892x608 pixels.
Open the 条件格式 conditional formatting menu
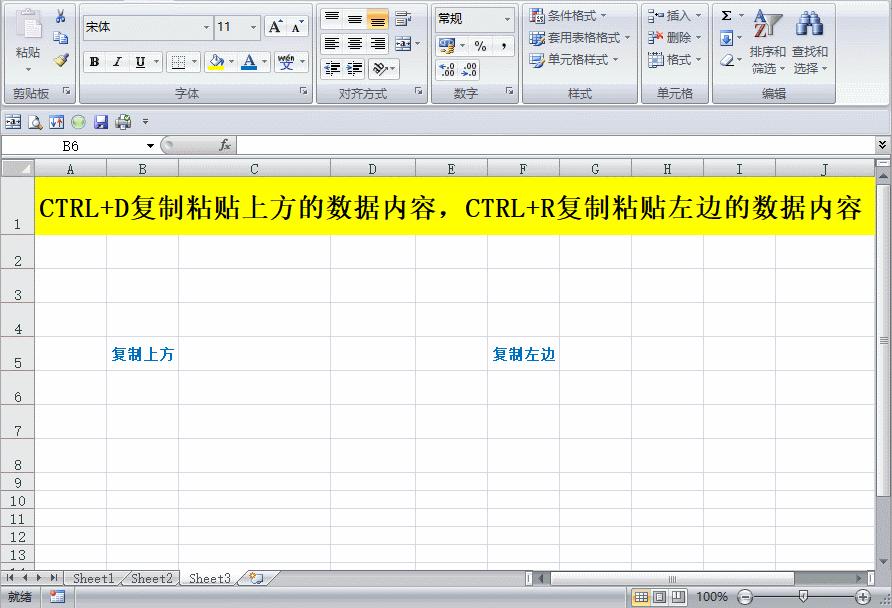pyautogui.click(x=565, y=15)
